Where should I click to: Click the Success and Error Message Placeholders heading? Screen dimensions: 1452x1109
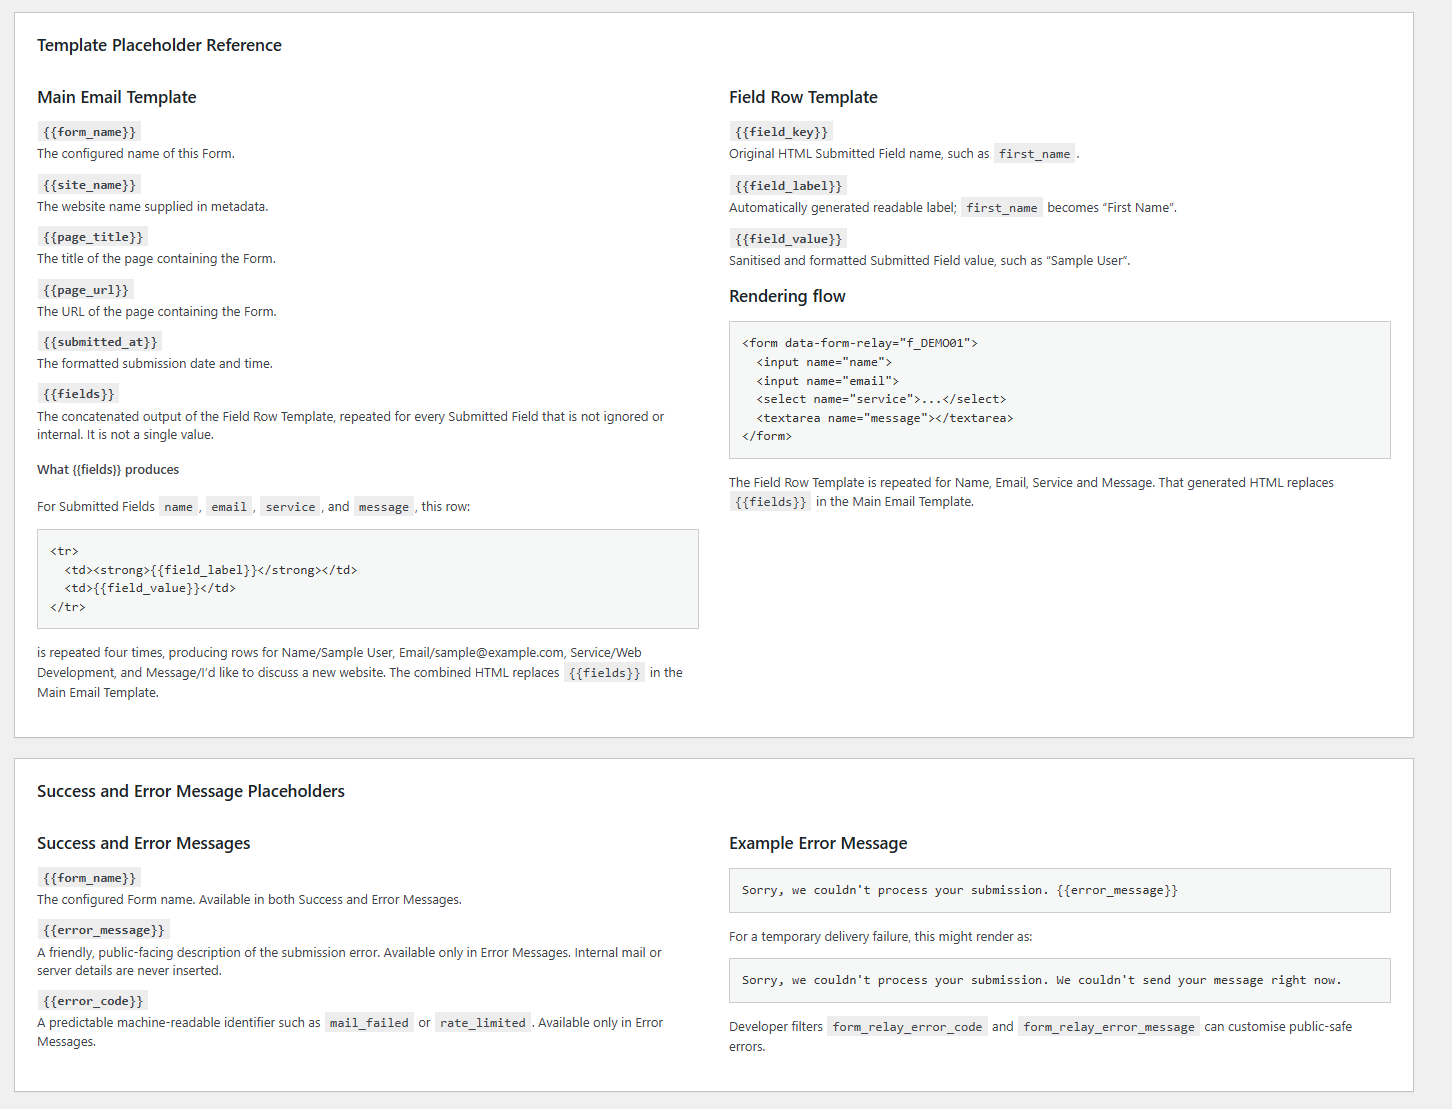[191, 791]
